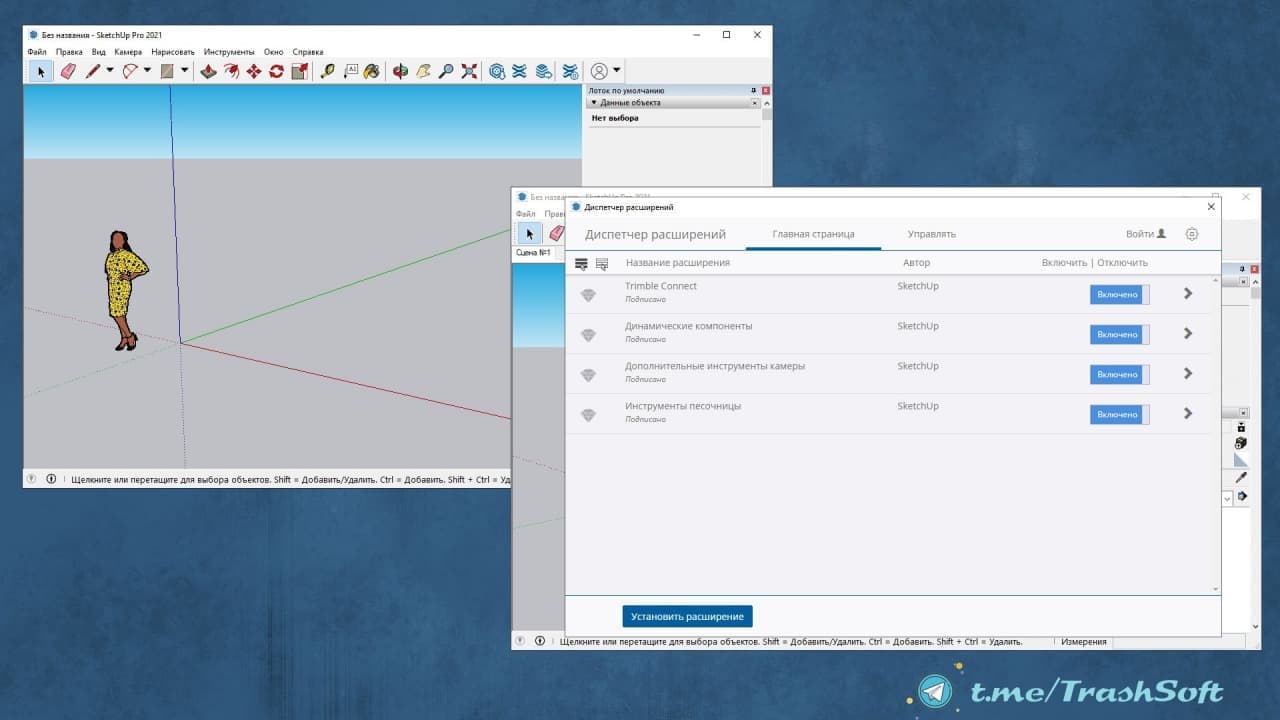Open the Файл menu in main window
Viewport: 1280px width, 720px height.
coord(37,52)
